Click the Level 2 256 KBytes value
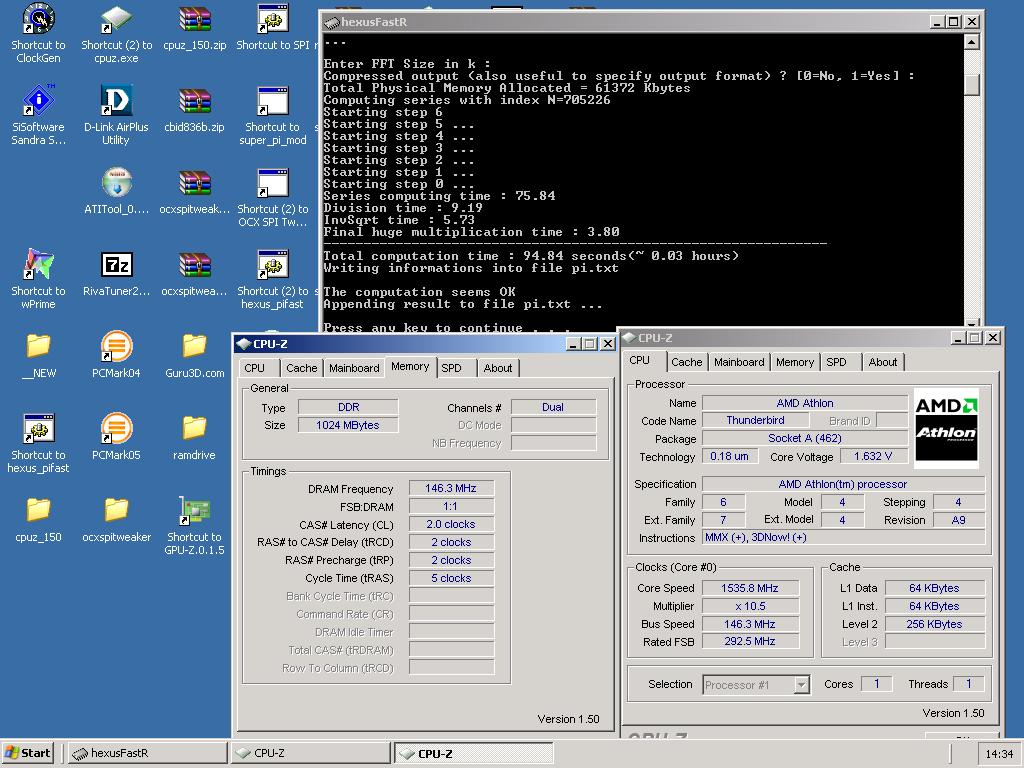This screenshot has height=768, width=1024. [x=934, y=624]
